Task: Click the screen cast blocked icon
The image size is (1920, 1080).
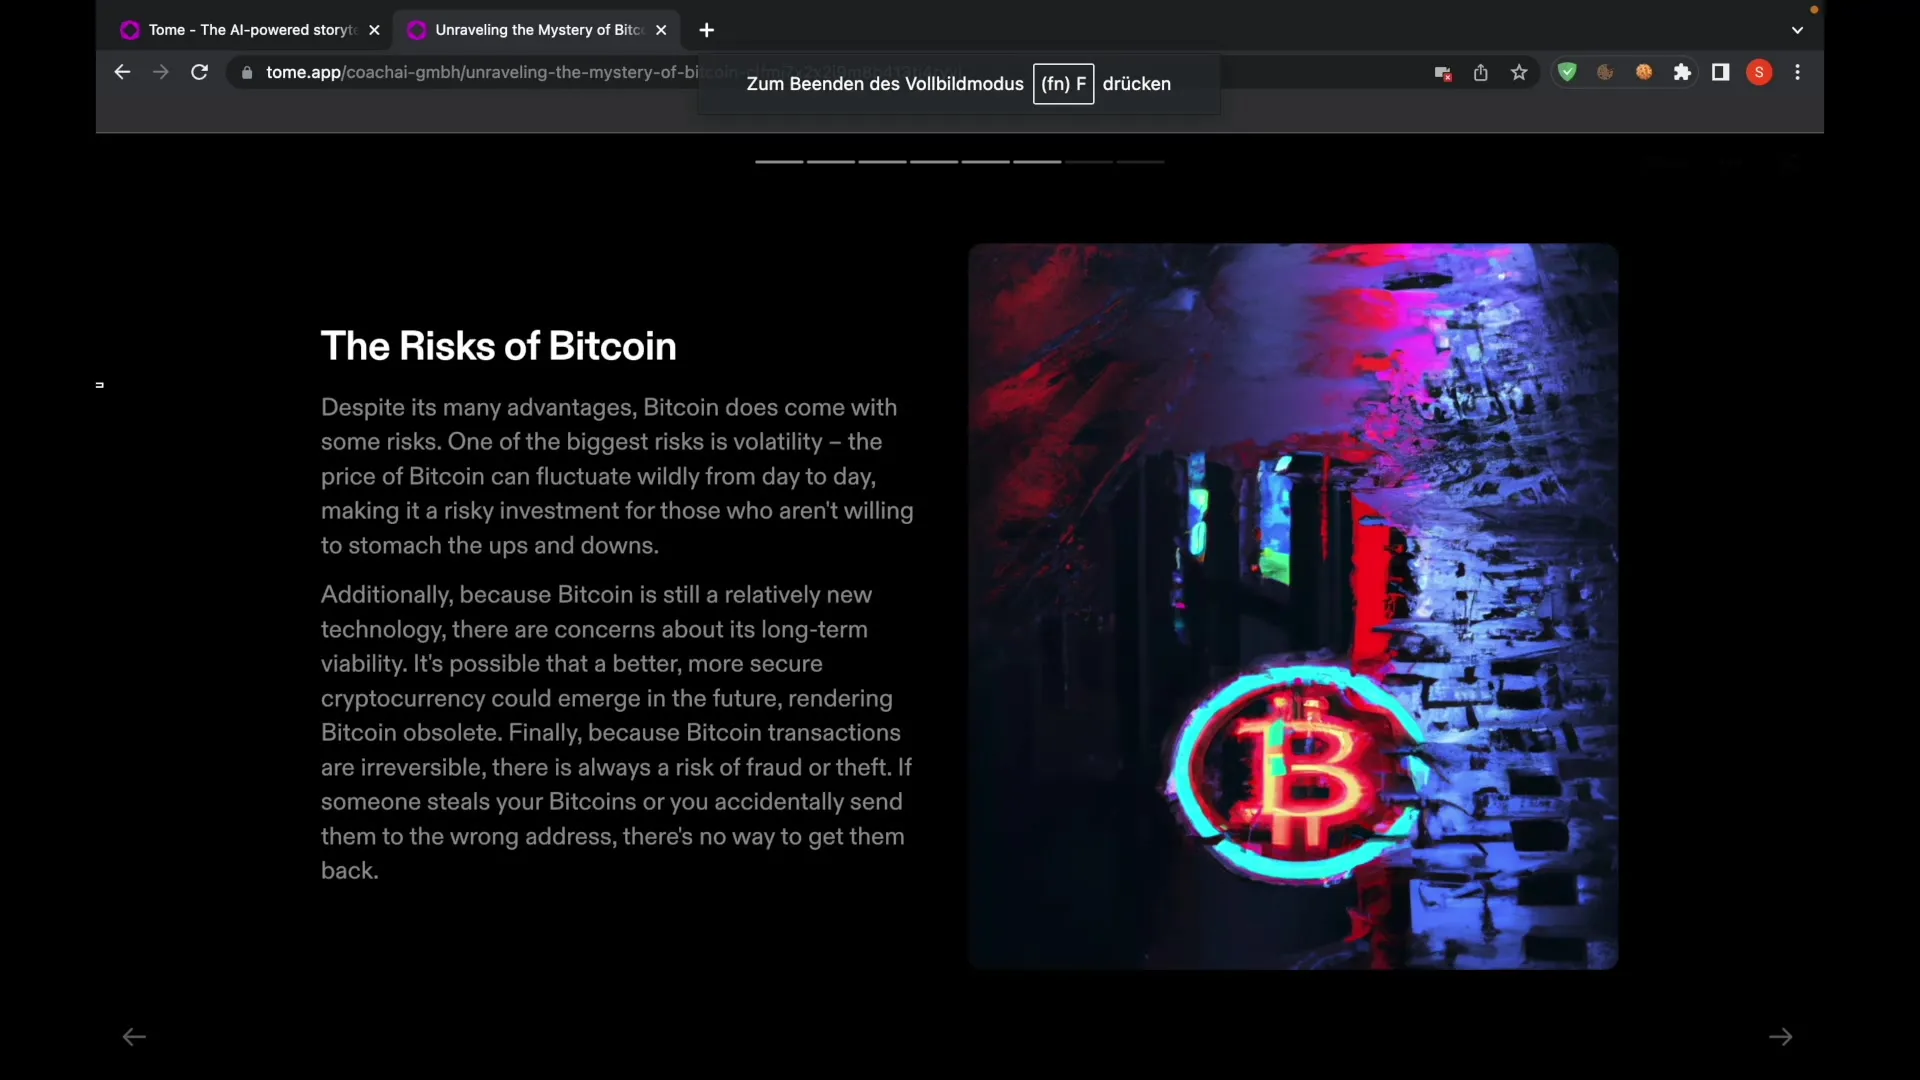Action: tap(1443, 72)
